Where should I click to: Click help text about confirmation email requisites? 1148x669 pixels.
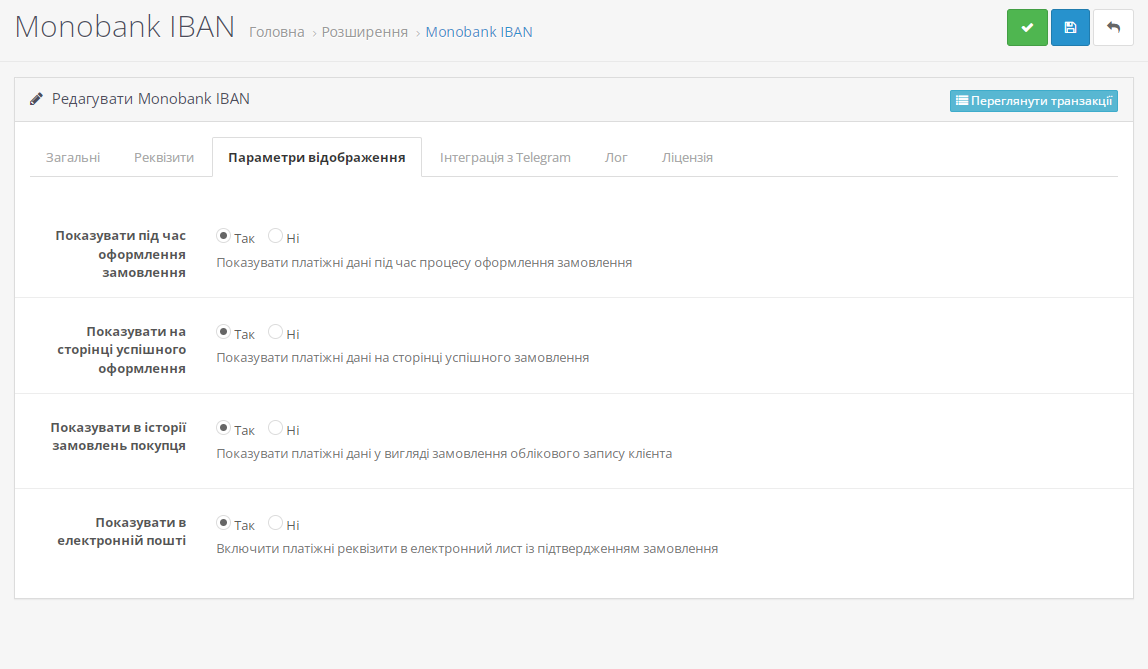point(467,549)
